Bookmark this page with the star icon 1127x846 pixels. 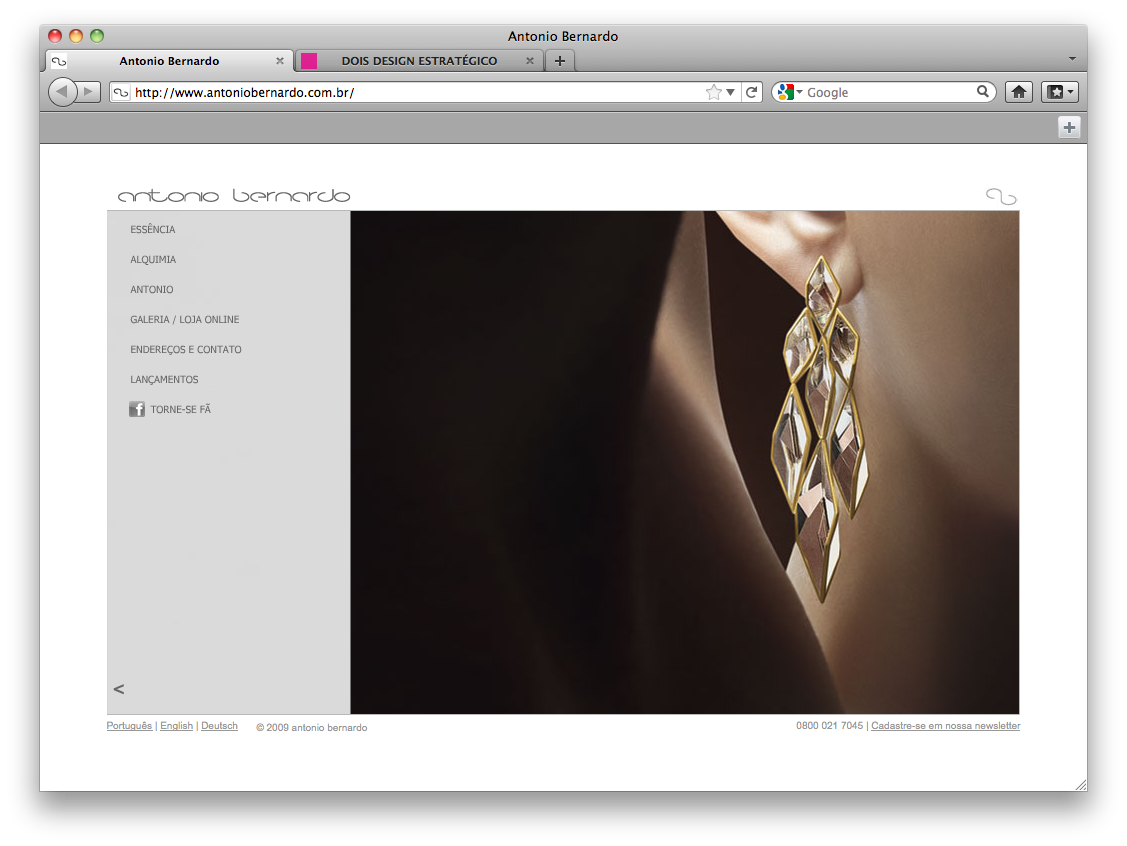pos(713,92)
